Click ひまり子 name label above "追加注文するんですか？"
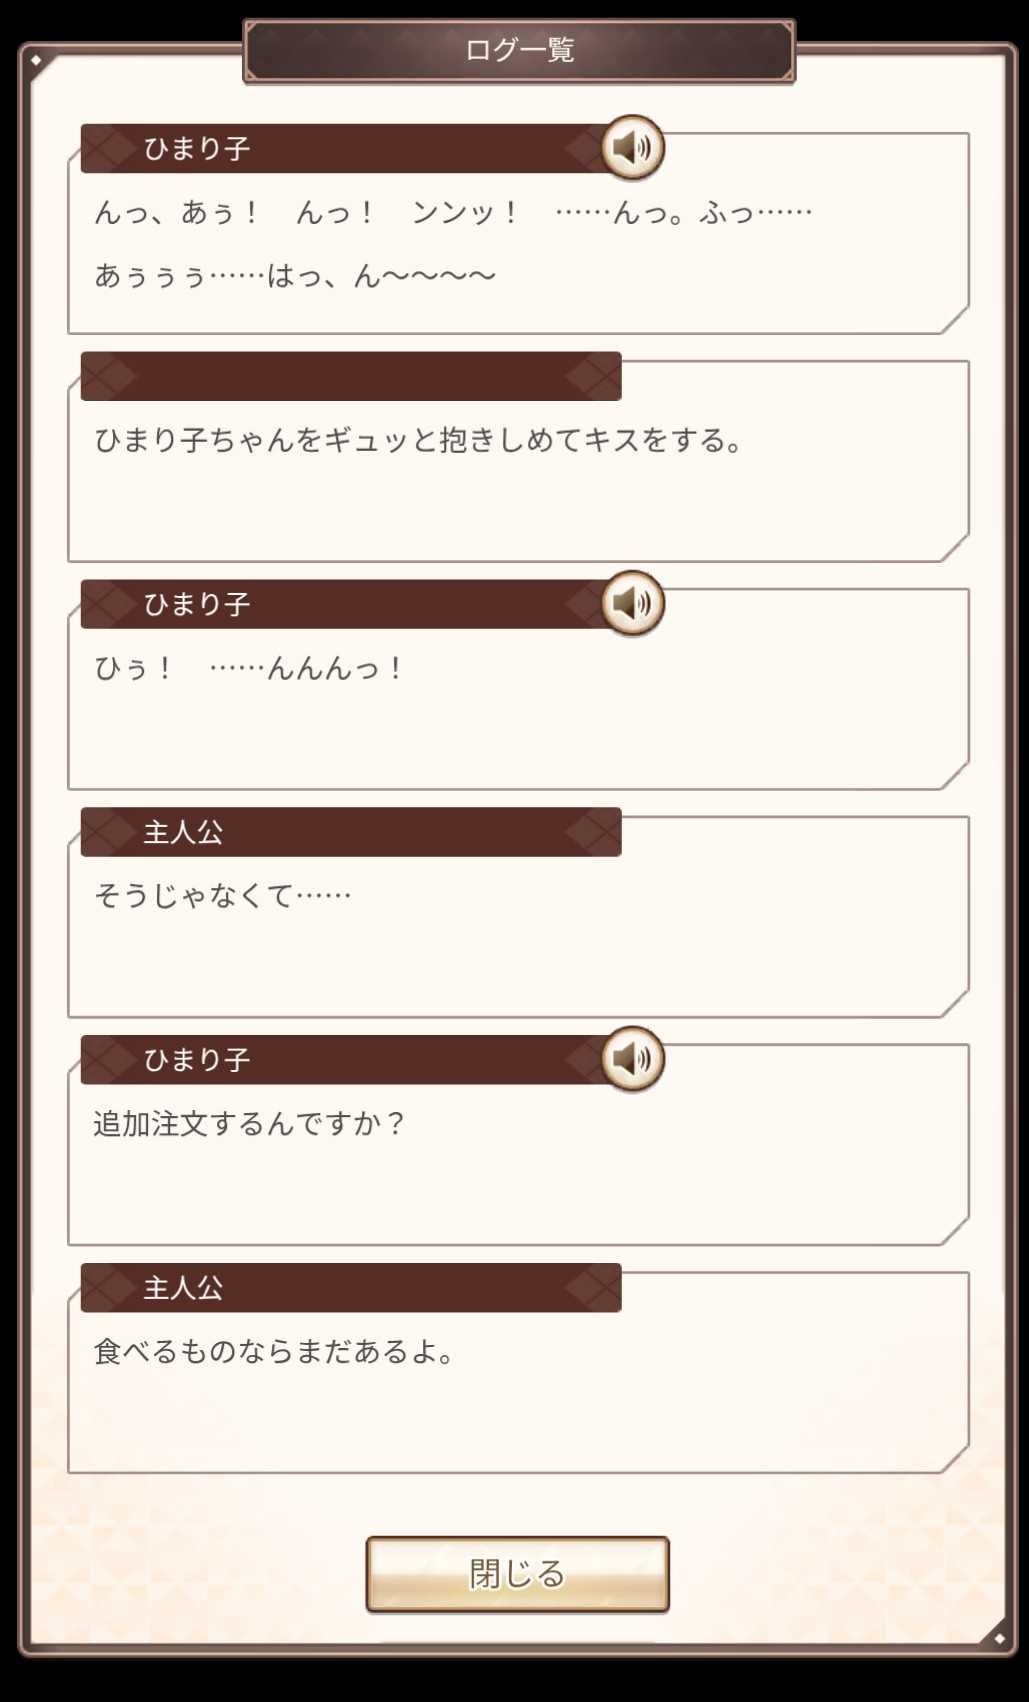Screen dimensions: 1029x1702 [x=197, y=1060]
